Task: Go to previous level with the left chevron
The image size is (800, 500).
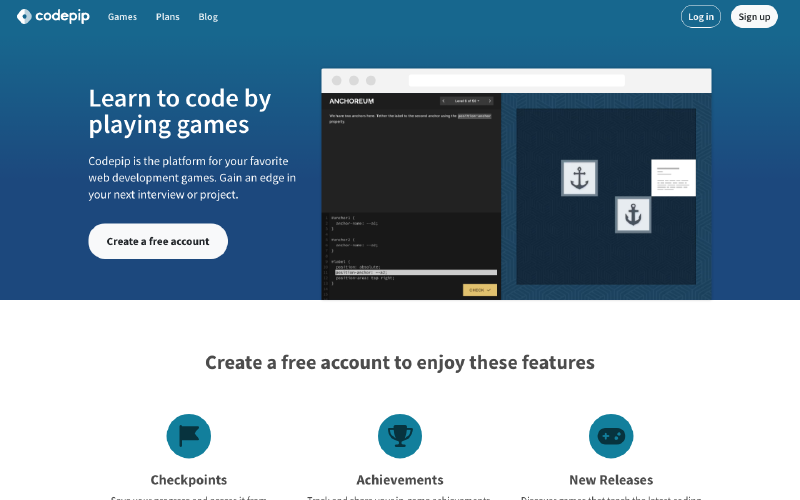Action: (445, 101)
